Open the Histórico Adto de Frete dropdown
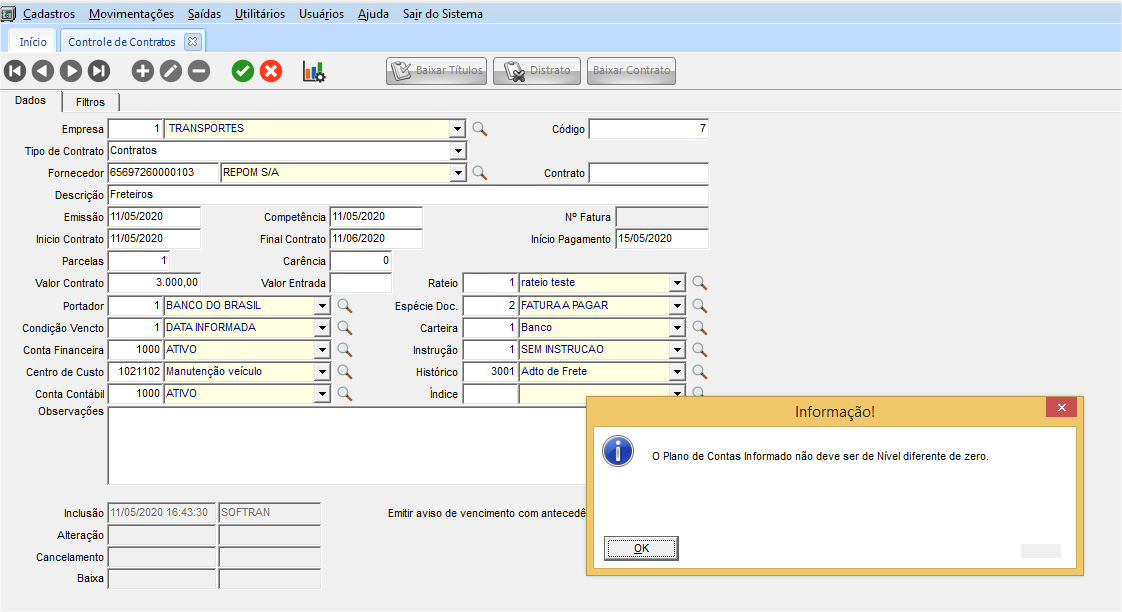Screen dimensions: 1122x612 point(677,372)
